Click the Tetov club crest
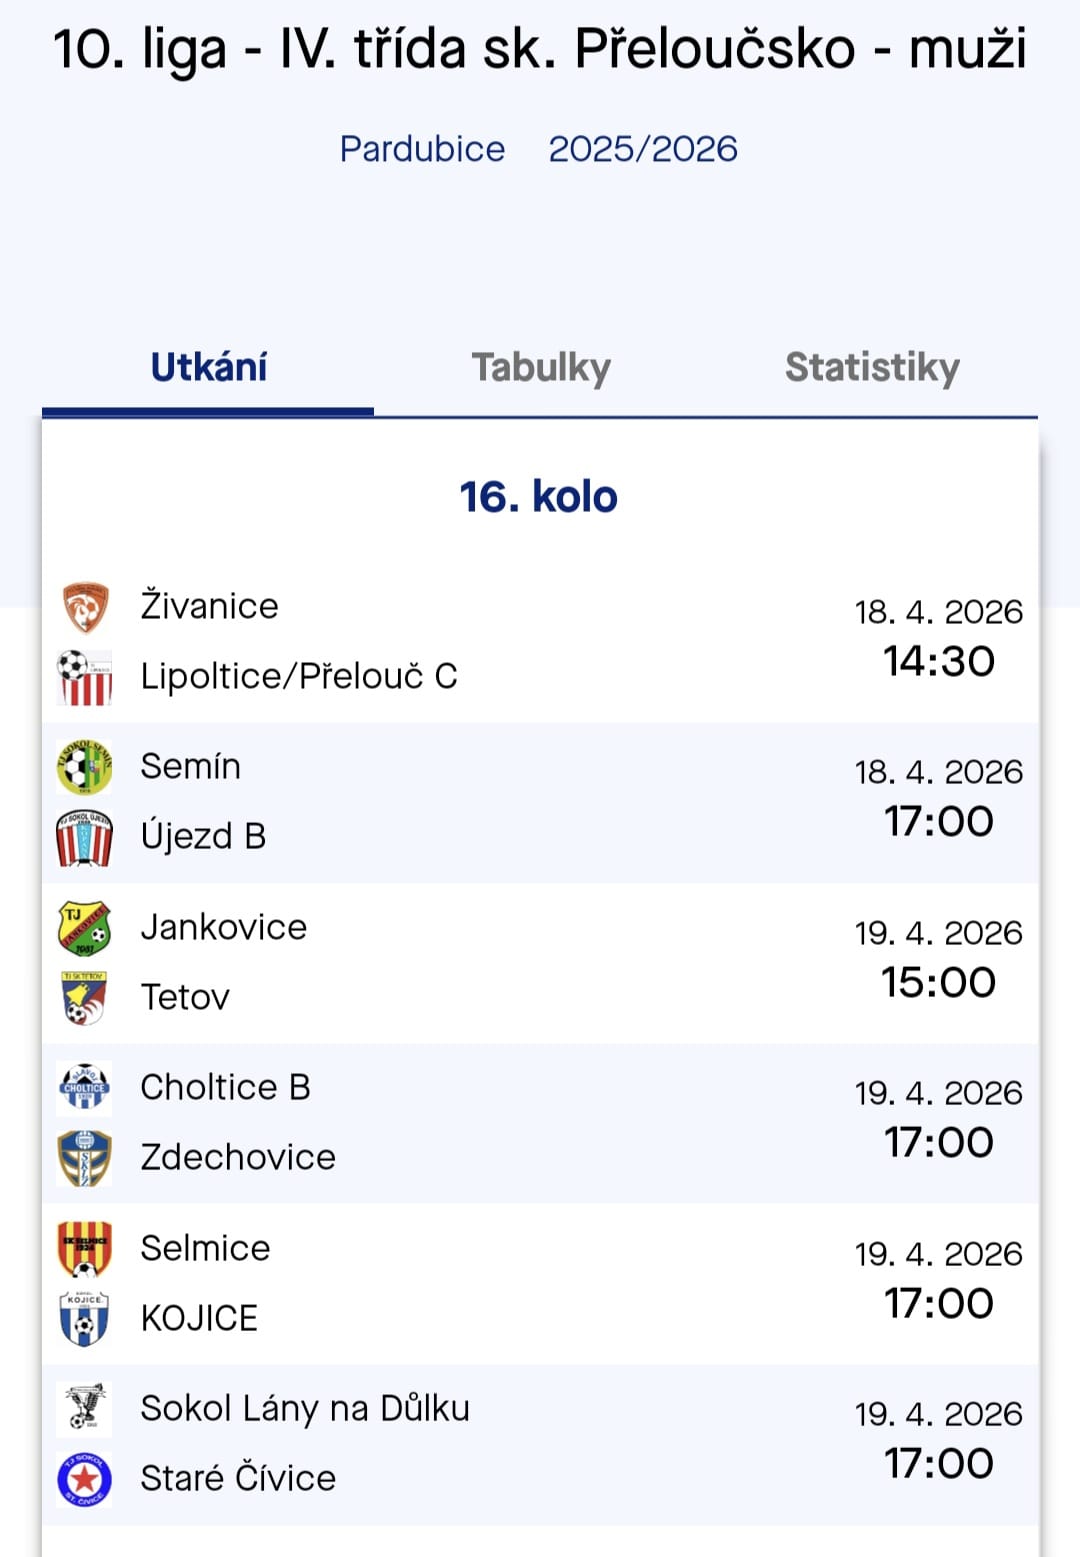This screenshot has width=1080, height=1557. pos(85,998)
